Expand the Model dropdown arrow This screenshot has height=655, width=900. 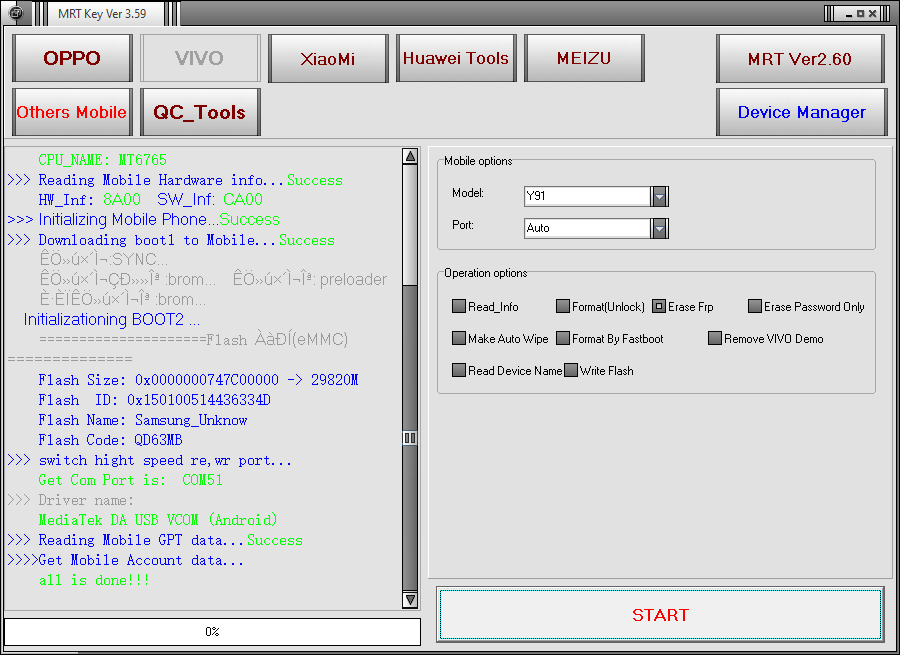(x=660, y=196)
